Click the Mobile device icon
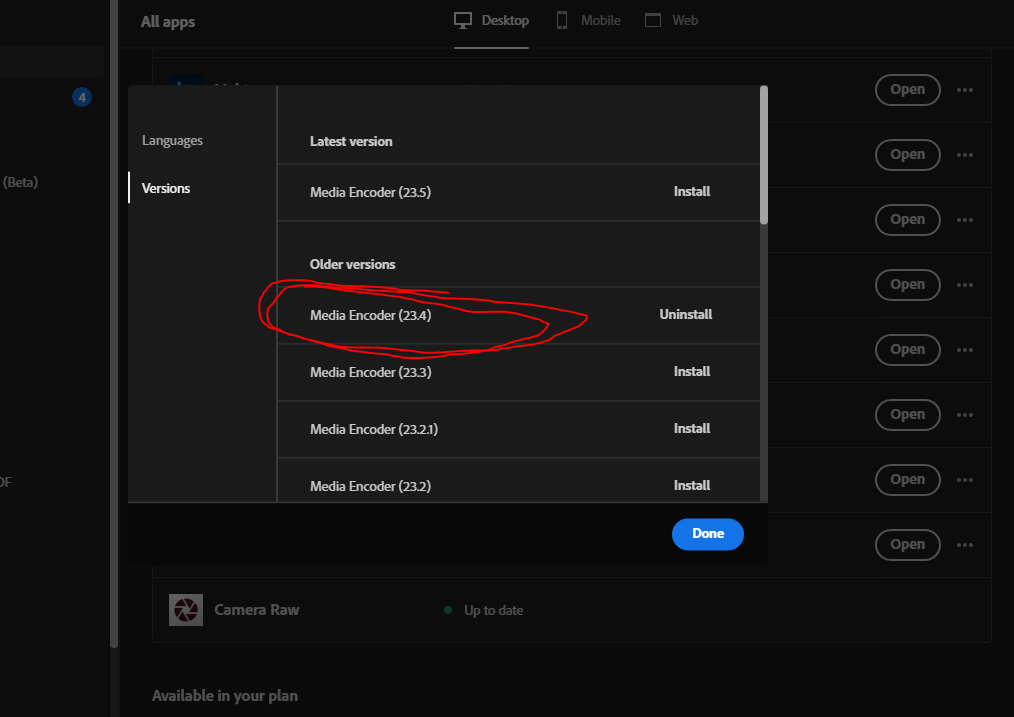Image resolution: width=1014 pixels, height=717 pixels. click(562, 19)
